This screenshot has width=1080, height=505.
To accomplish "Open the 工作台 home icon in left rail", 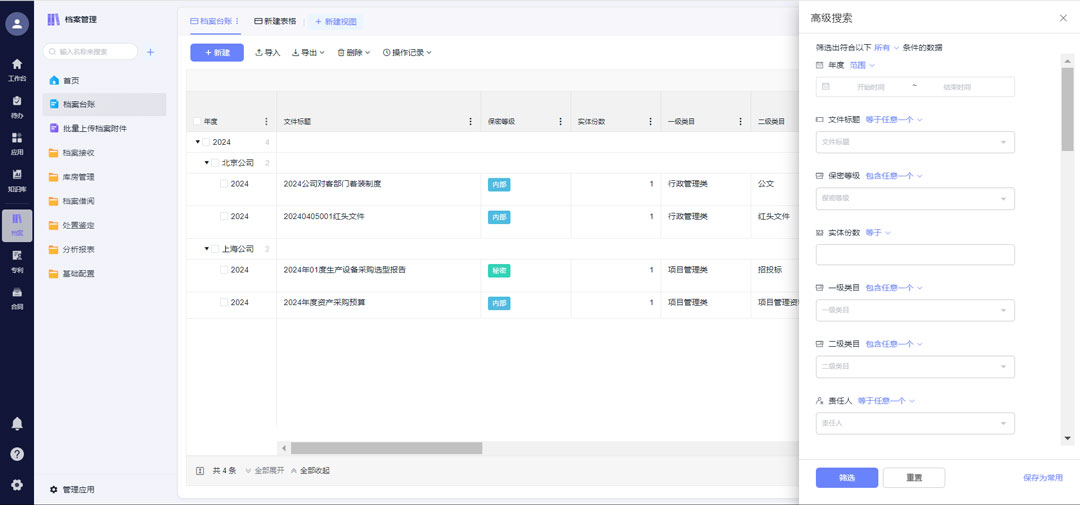I will [x=16, y=66].
